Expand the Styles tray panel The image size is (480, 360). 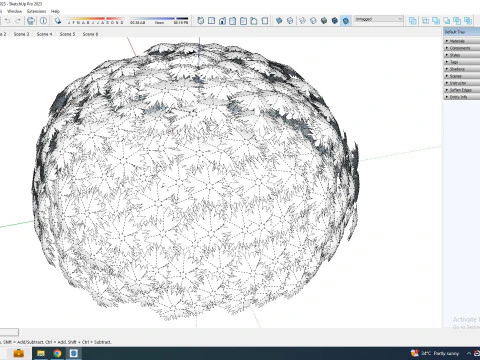click(x=462, y=55)
